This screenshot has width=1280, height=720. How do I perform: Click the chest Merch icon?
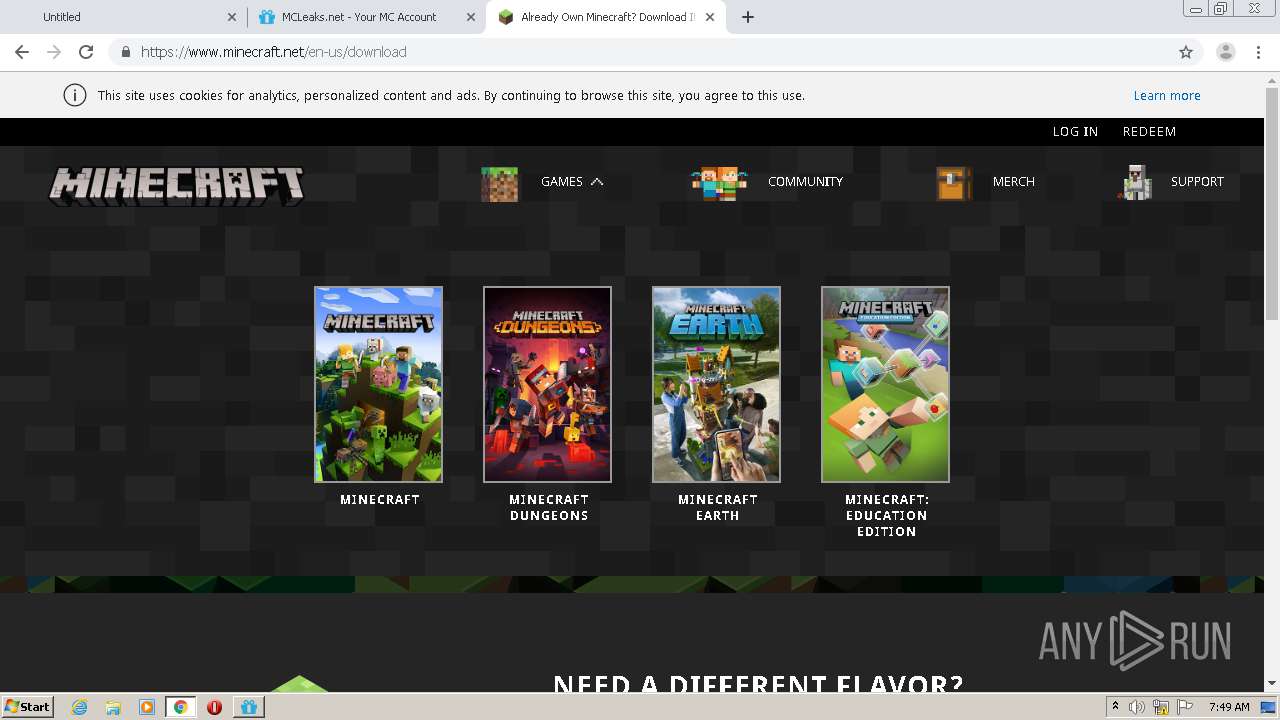954,183
